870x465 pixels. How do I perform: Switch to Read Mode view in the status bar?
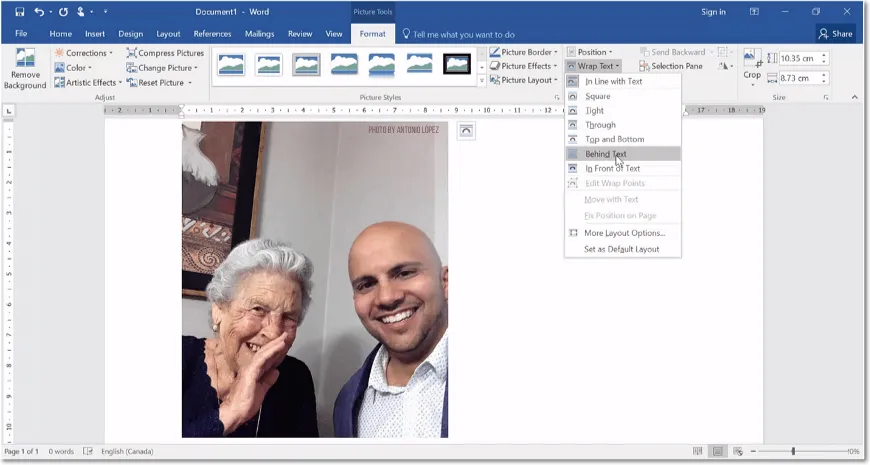pyautogui.click(x=696, y=451)
